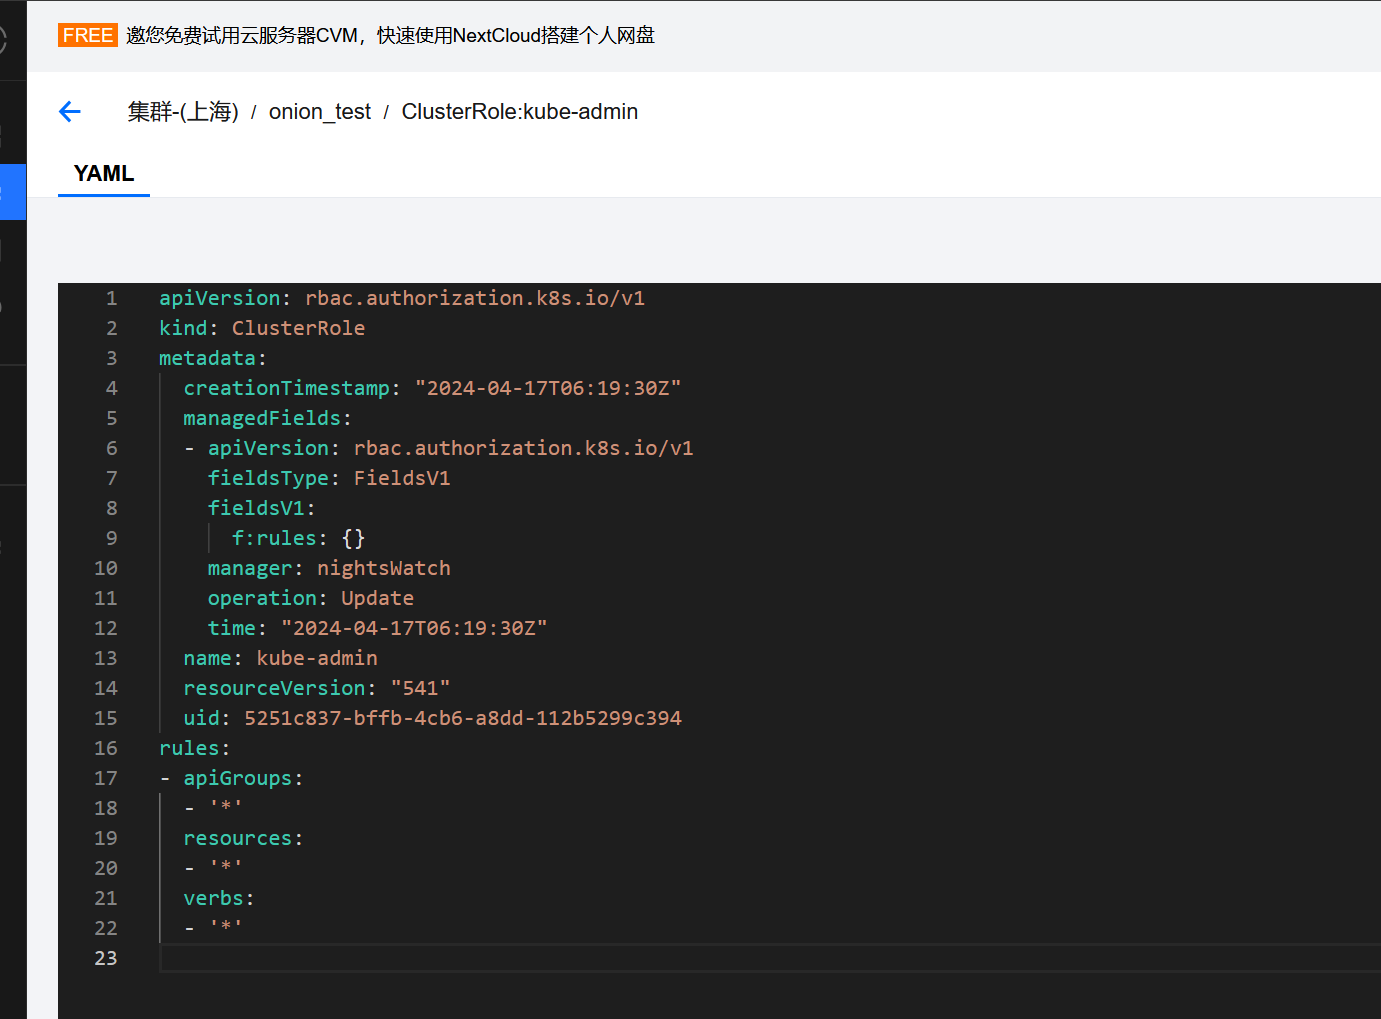Click the apiVersion key on line 6
Screen dimensions: 1381x1019
pyautogui.click(x=268, y=448)
